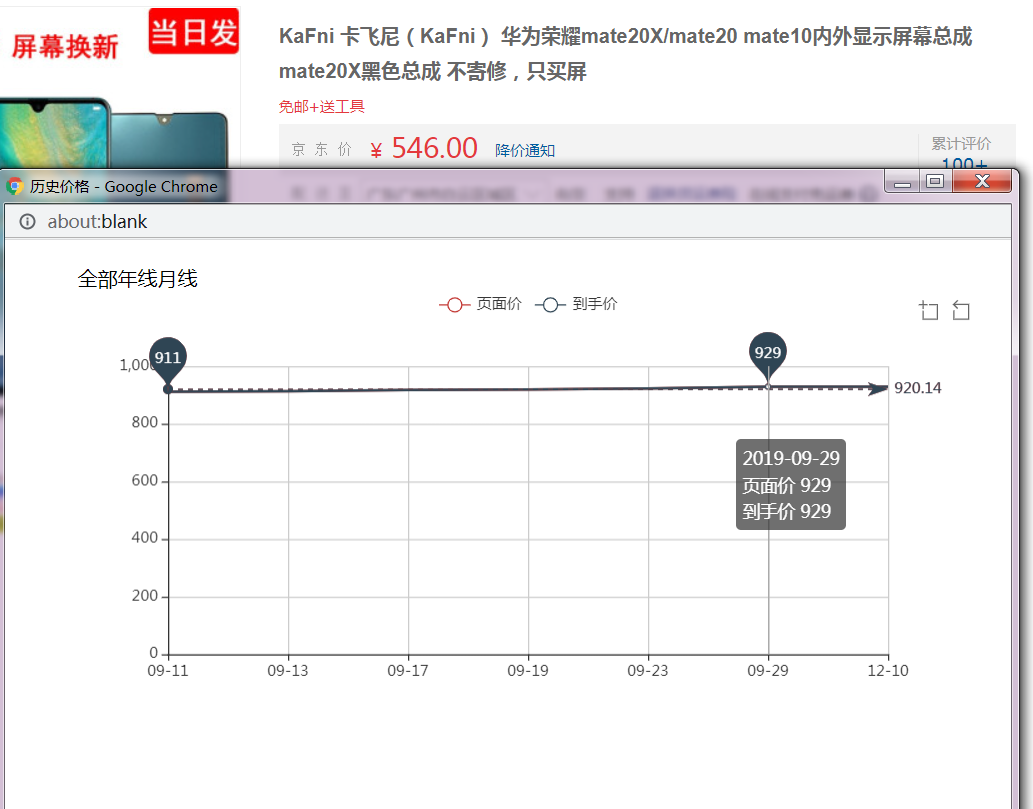Click the 09-17 x-axis label
This screenshot has width=1033, height=809.
pos(408,671)
